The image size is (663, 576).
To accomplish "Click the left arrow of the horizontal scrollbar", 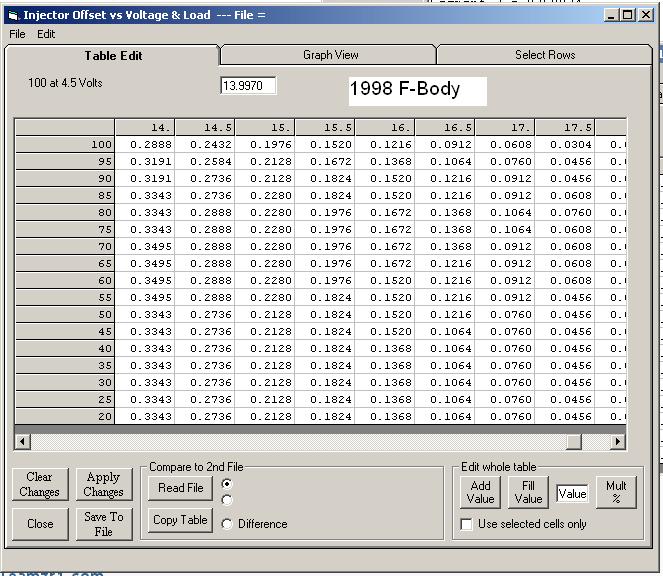I will coord(22,441).
